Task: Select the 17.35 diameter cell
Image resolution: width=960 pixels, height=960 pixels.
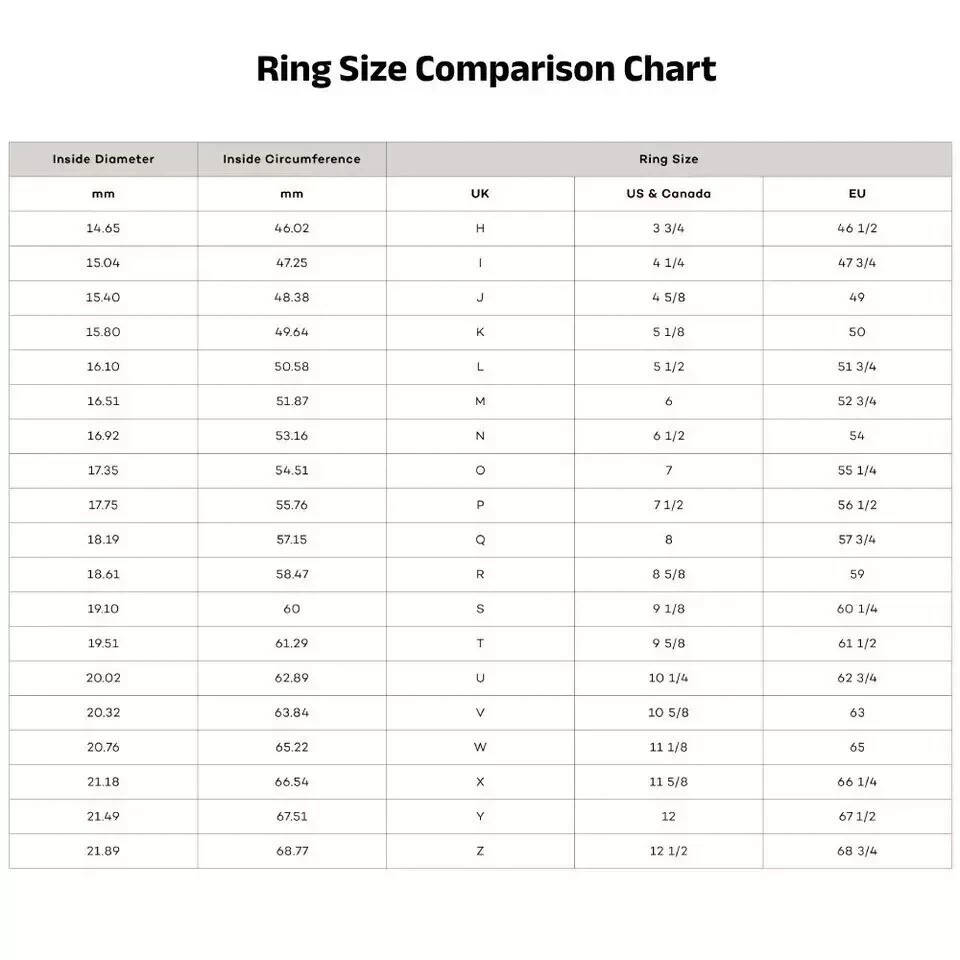Action: 103,471
